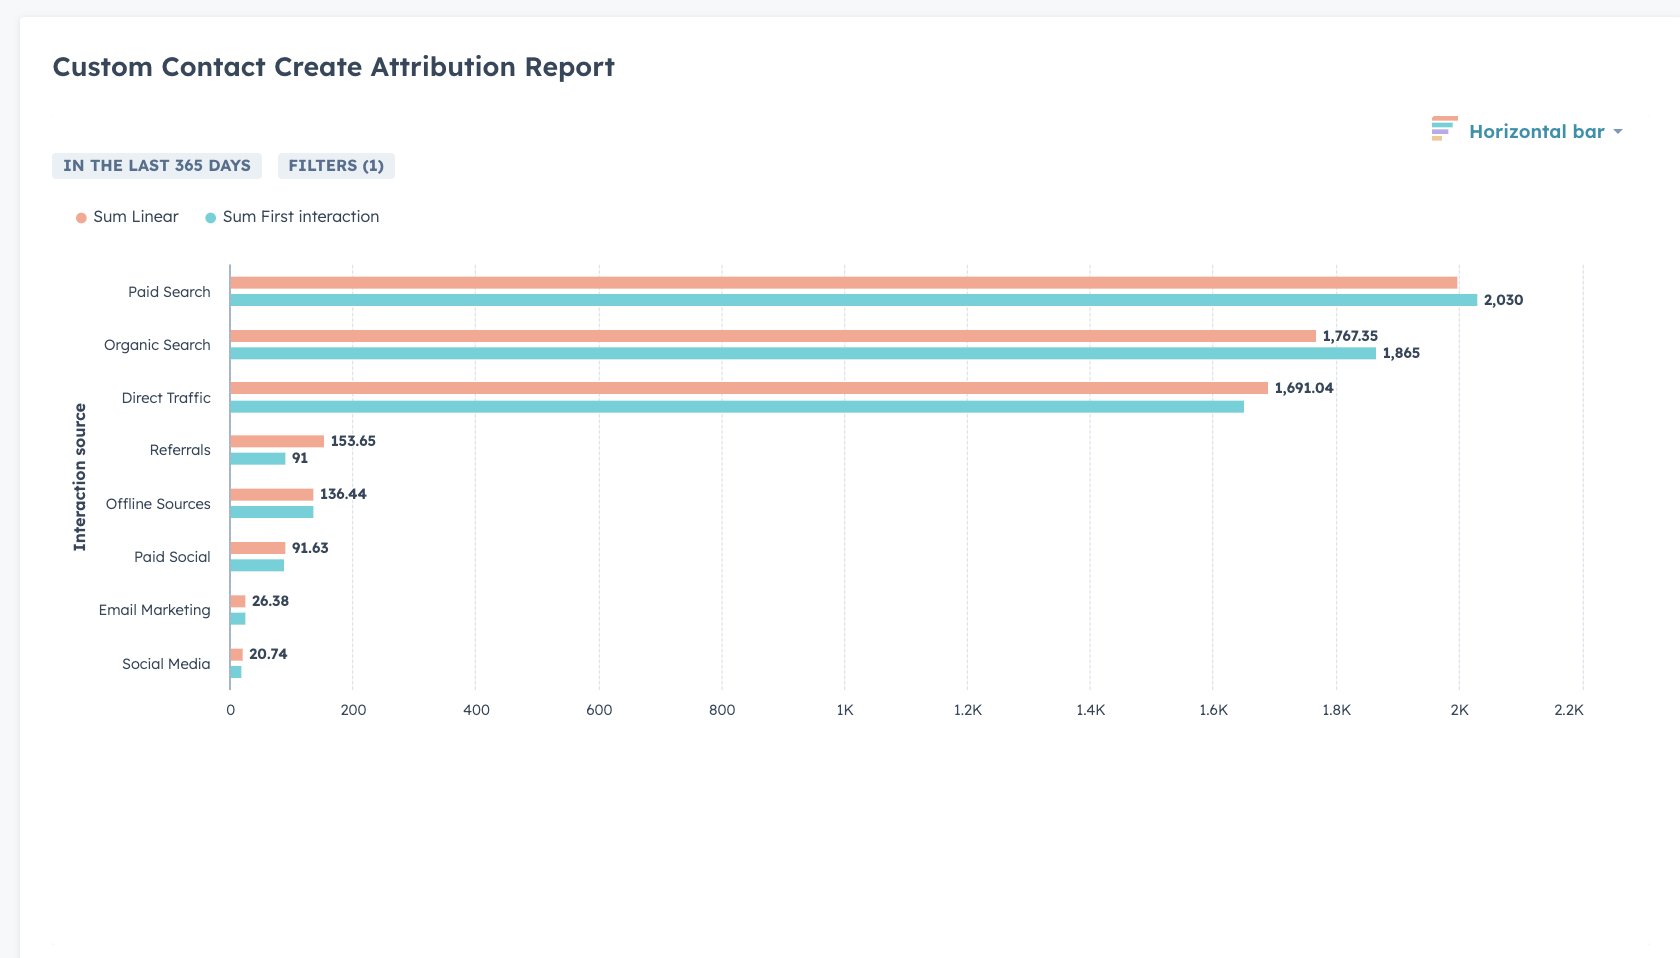This screenshot has height=958, width=1680.
Task: Click the 26.38 value label
Action: (270, 601)
